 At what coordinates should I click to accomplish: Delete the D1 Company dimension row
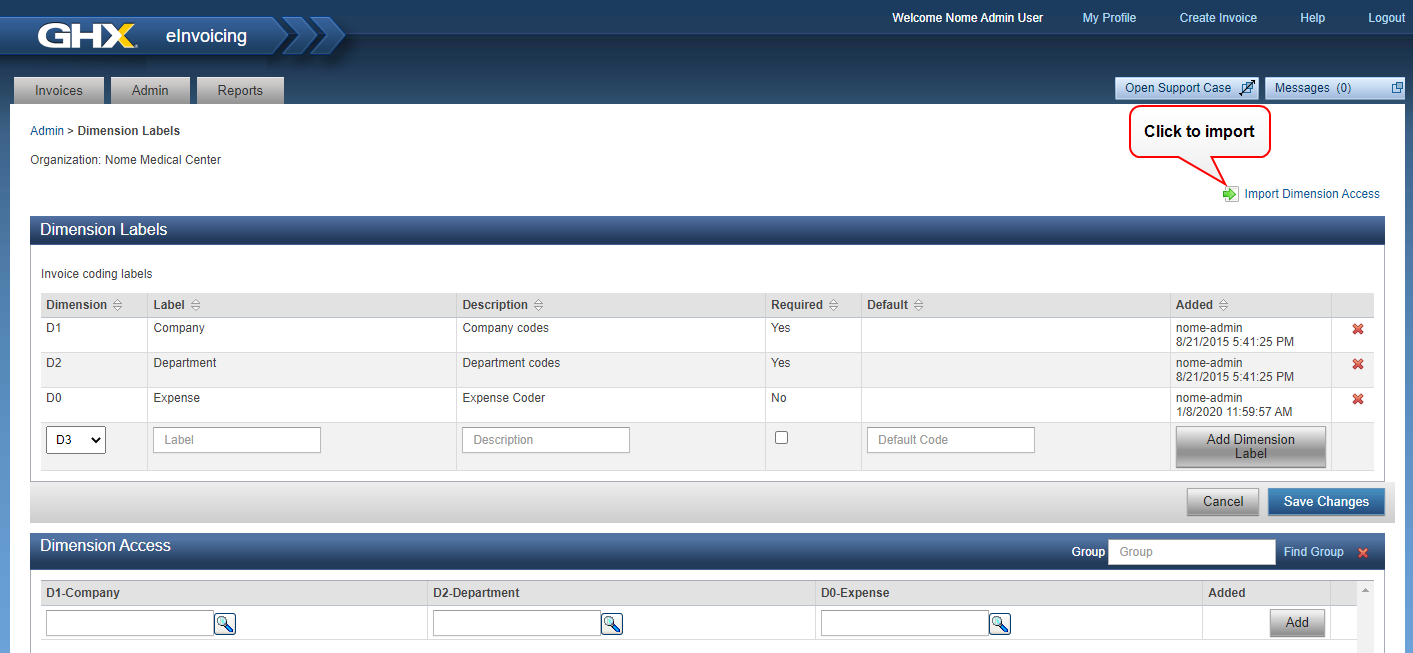coord(1357,330)
